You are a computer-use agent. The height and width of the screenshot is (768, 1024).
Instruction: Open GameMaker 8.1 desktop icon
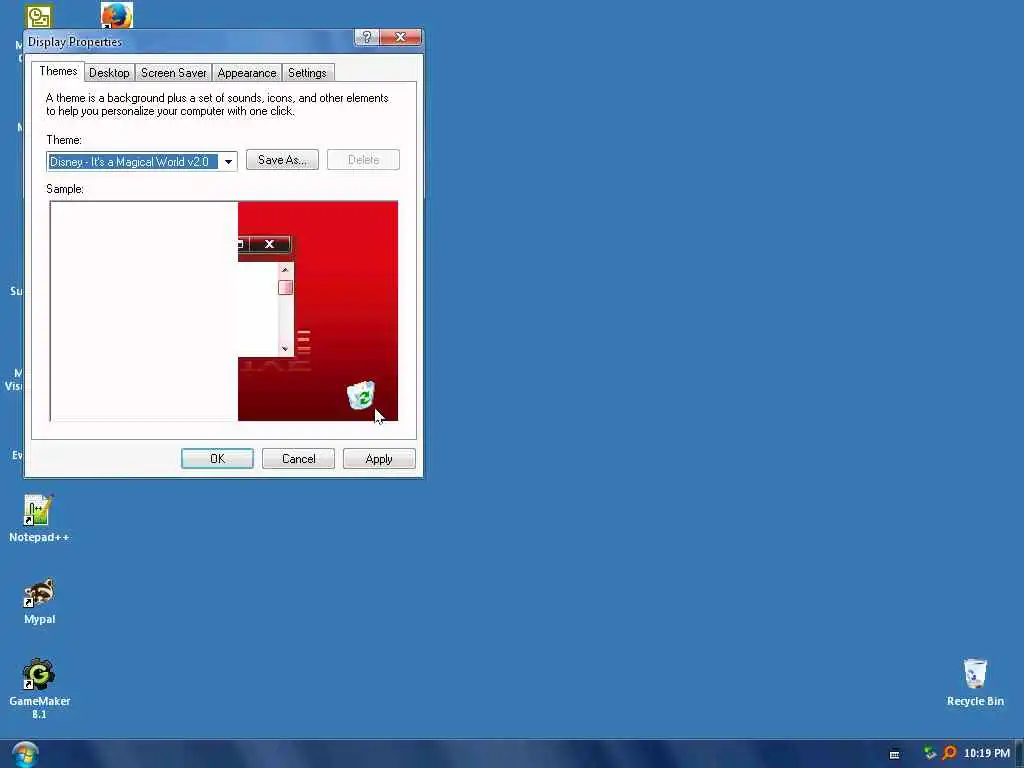pyautogui.click(x=39, y=675)
